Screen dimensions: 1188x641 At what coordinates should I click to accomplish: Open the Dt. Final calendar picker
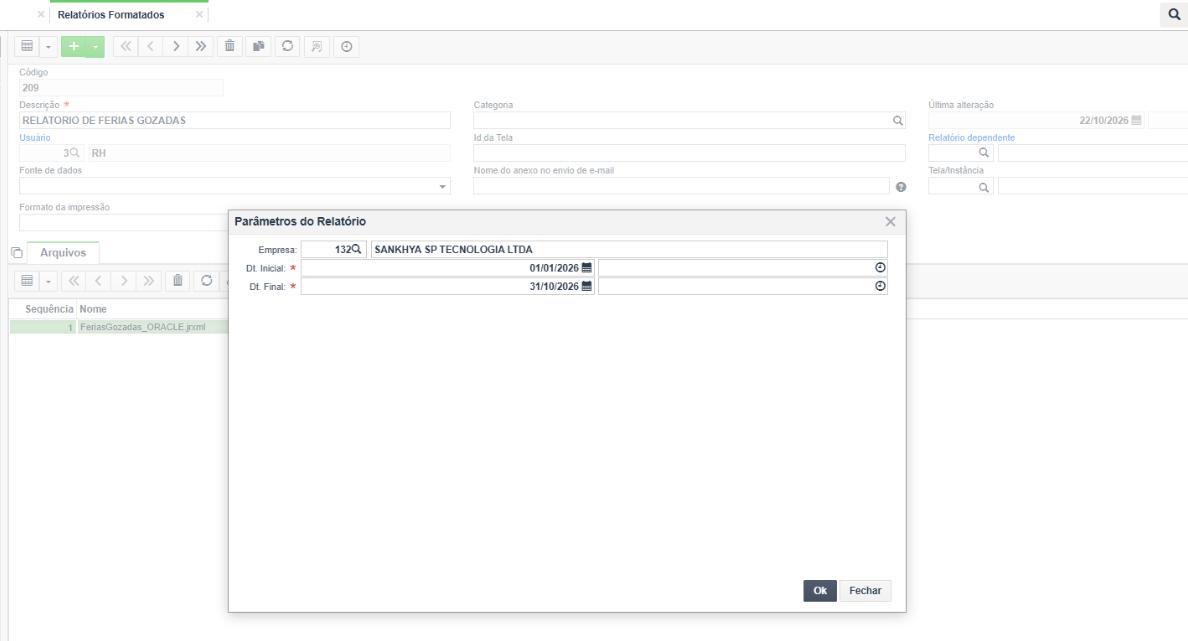coord(586,286)
